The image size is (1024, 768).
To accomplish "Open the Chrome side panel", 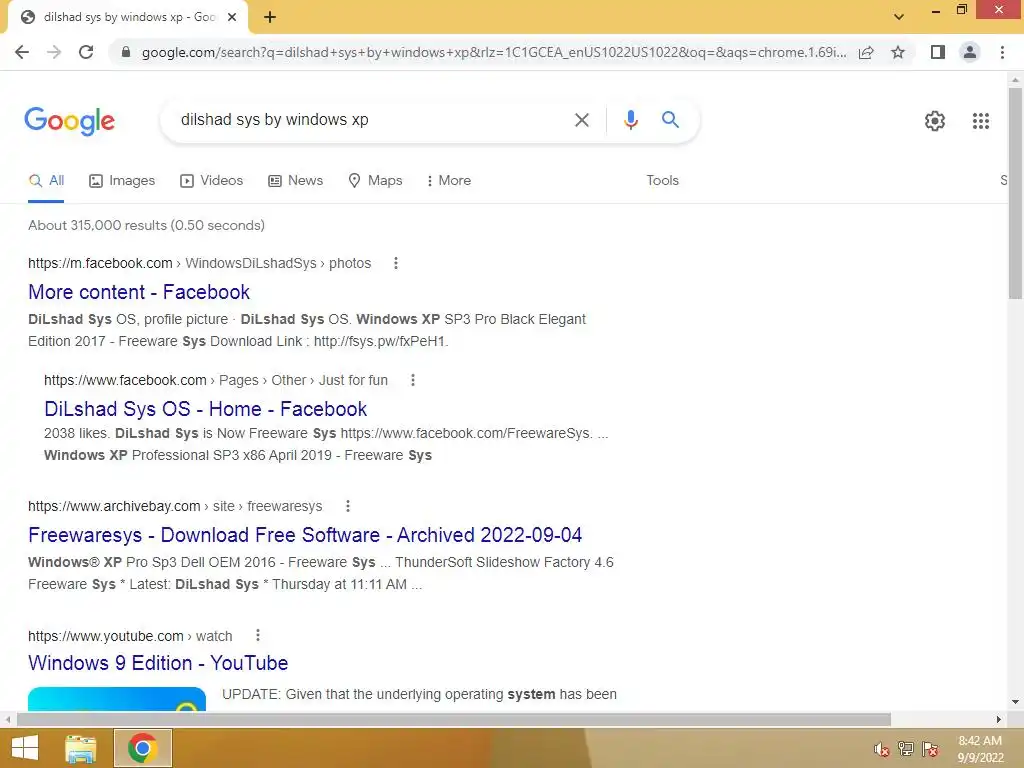I will 938,52.
